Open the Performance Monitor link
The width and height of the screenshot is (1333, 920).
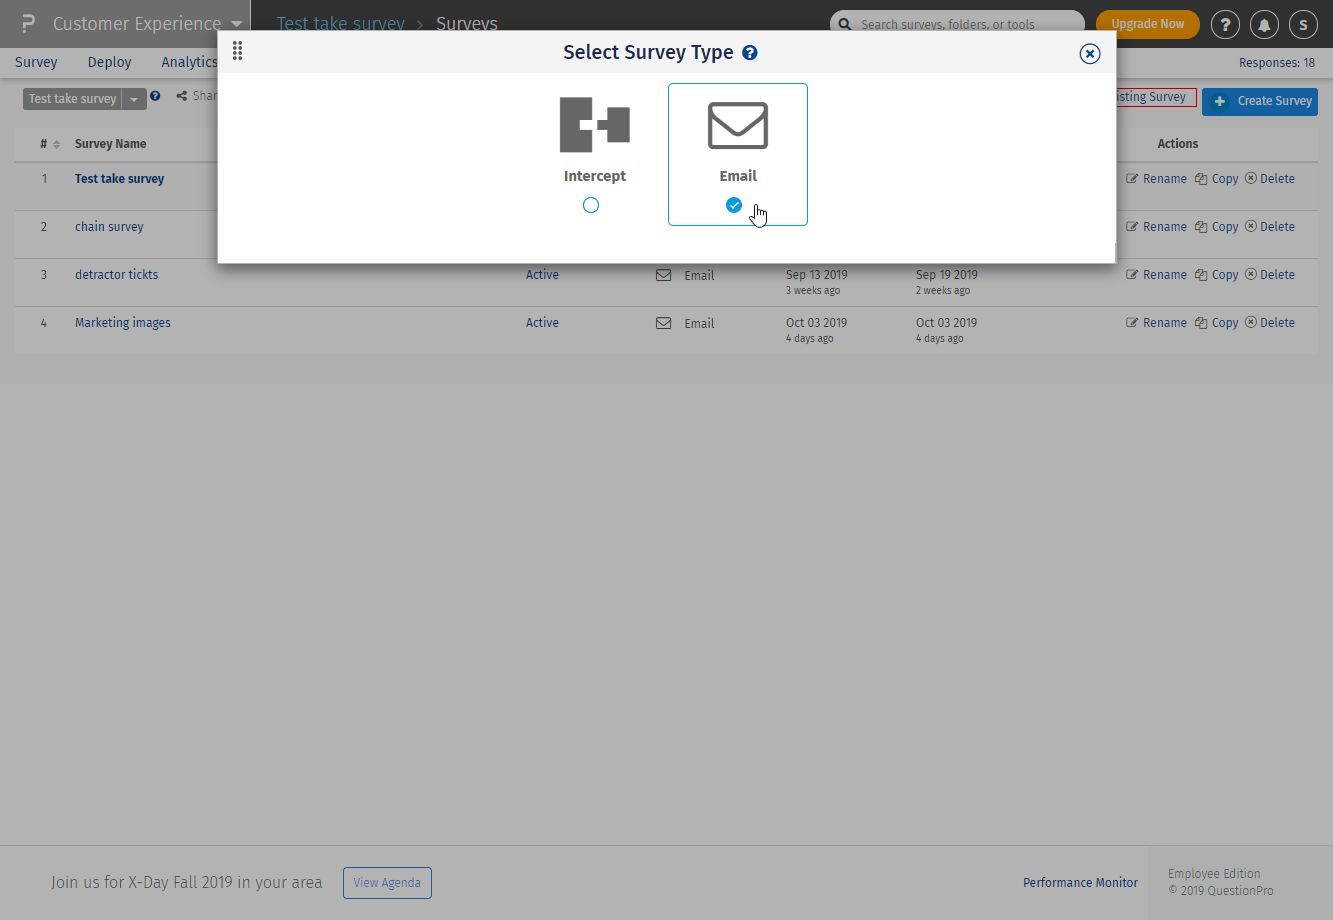click(x=1080, y=883)
